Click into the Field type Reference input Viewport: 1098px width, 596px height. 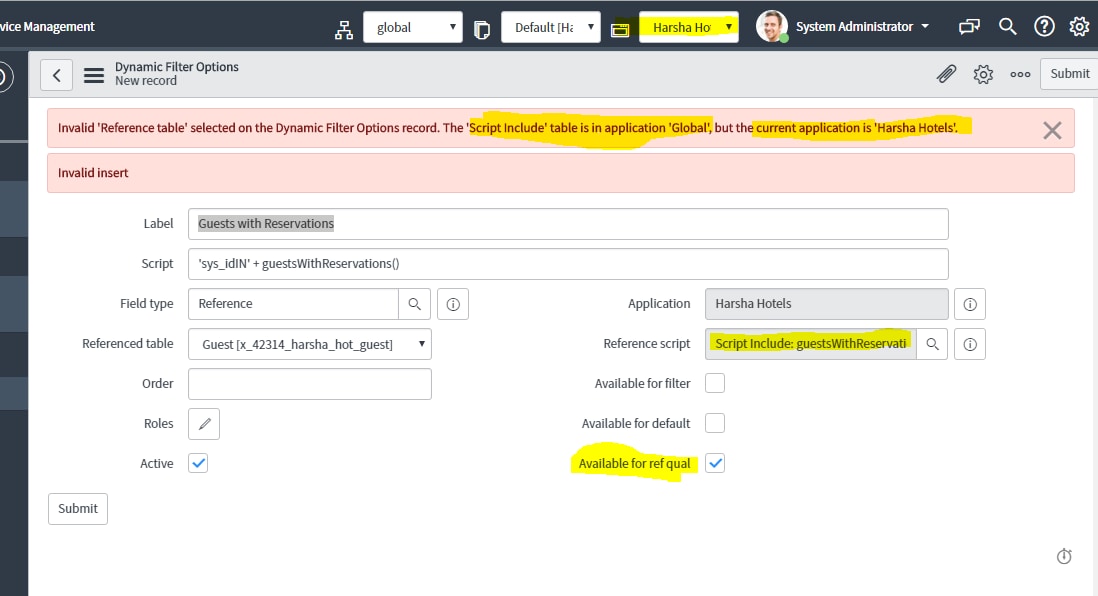tap(293, 304)
